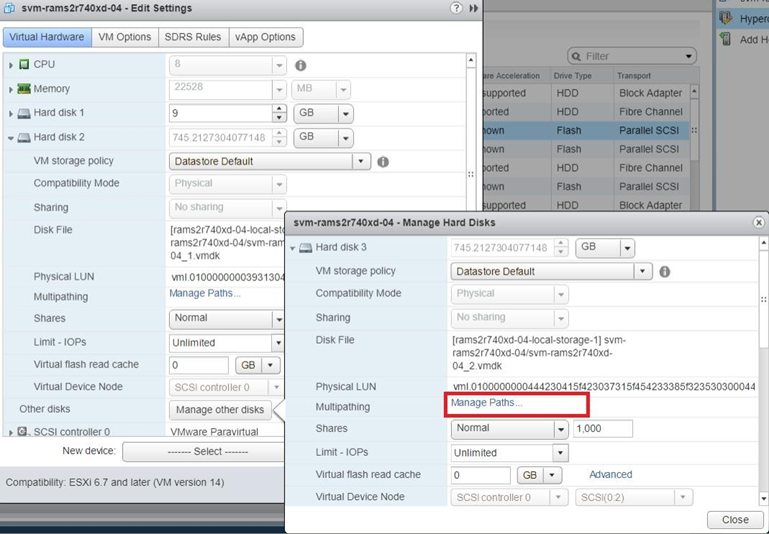Collapse the Hard disk 2 section

pos(11,138)
